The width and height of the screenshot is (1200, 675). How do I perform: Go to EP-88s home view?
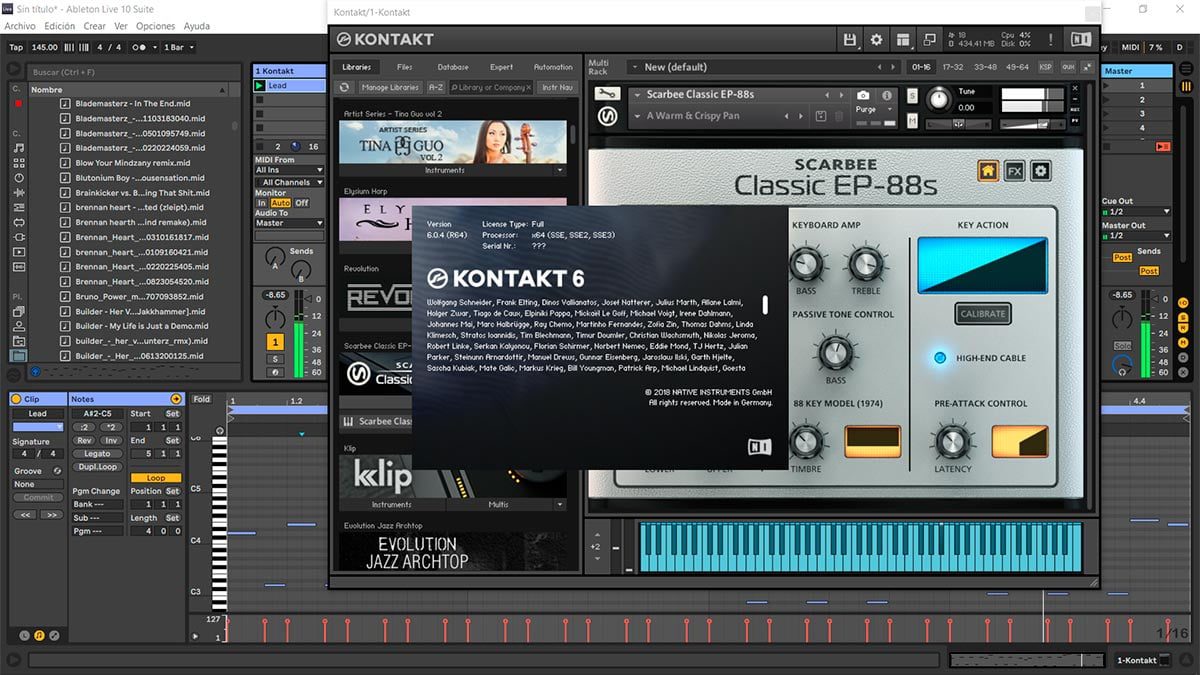[988, 170]
